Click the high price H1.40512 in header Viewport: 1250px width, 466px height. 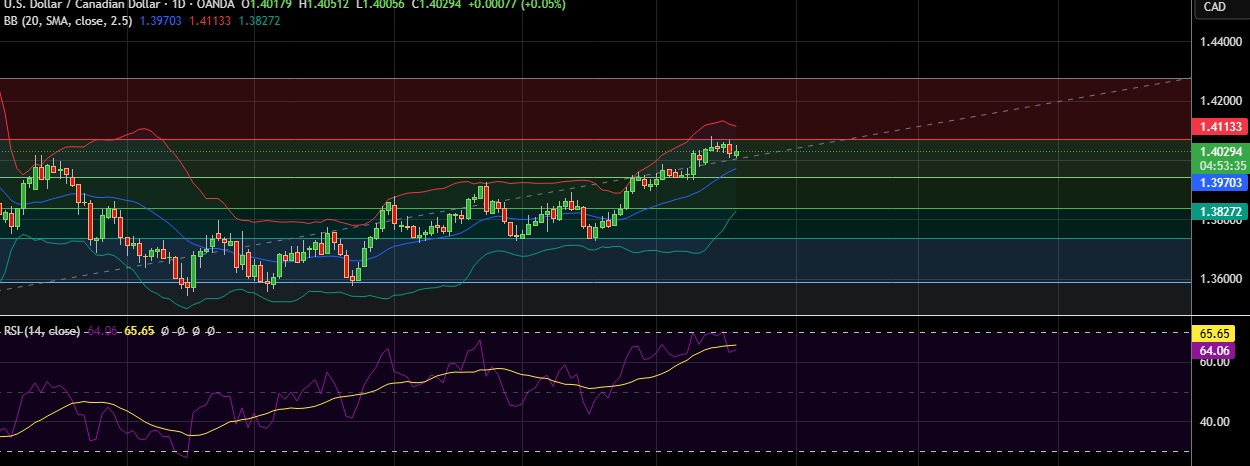(x=322, y=5)
